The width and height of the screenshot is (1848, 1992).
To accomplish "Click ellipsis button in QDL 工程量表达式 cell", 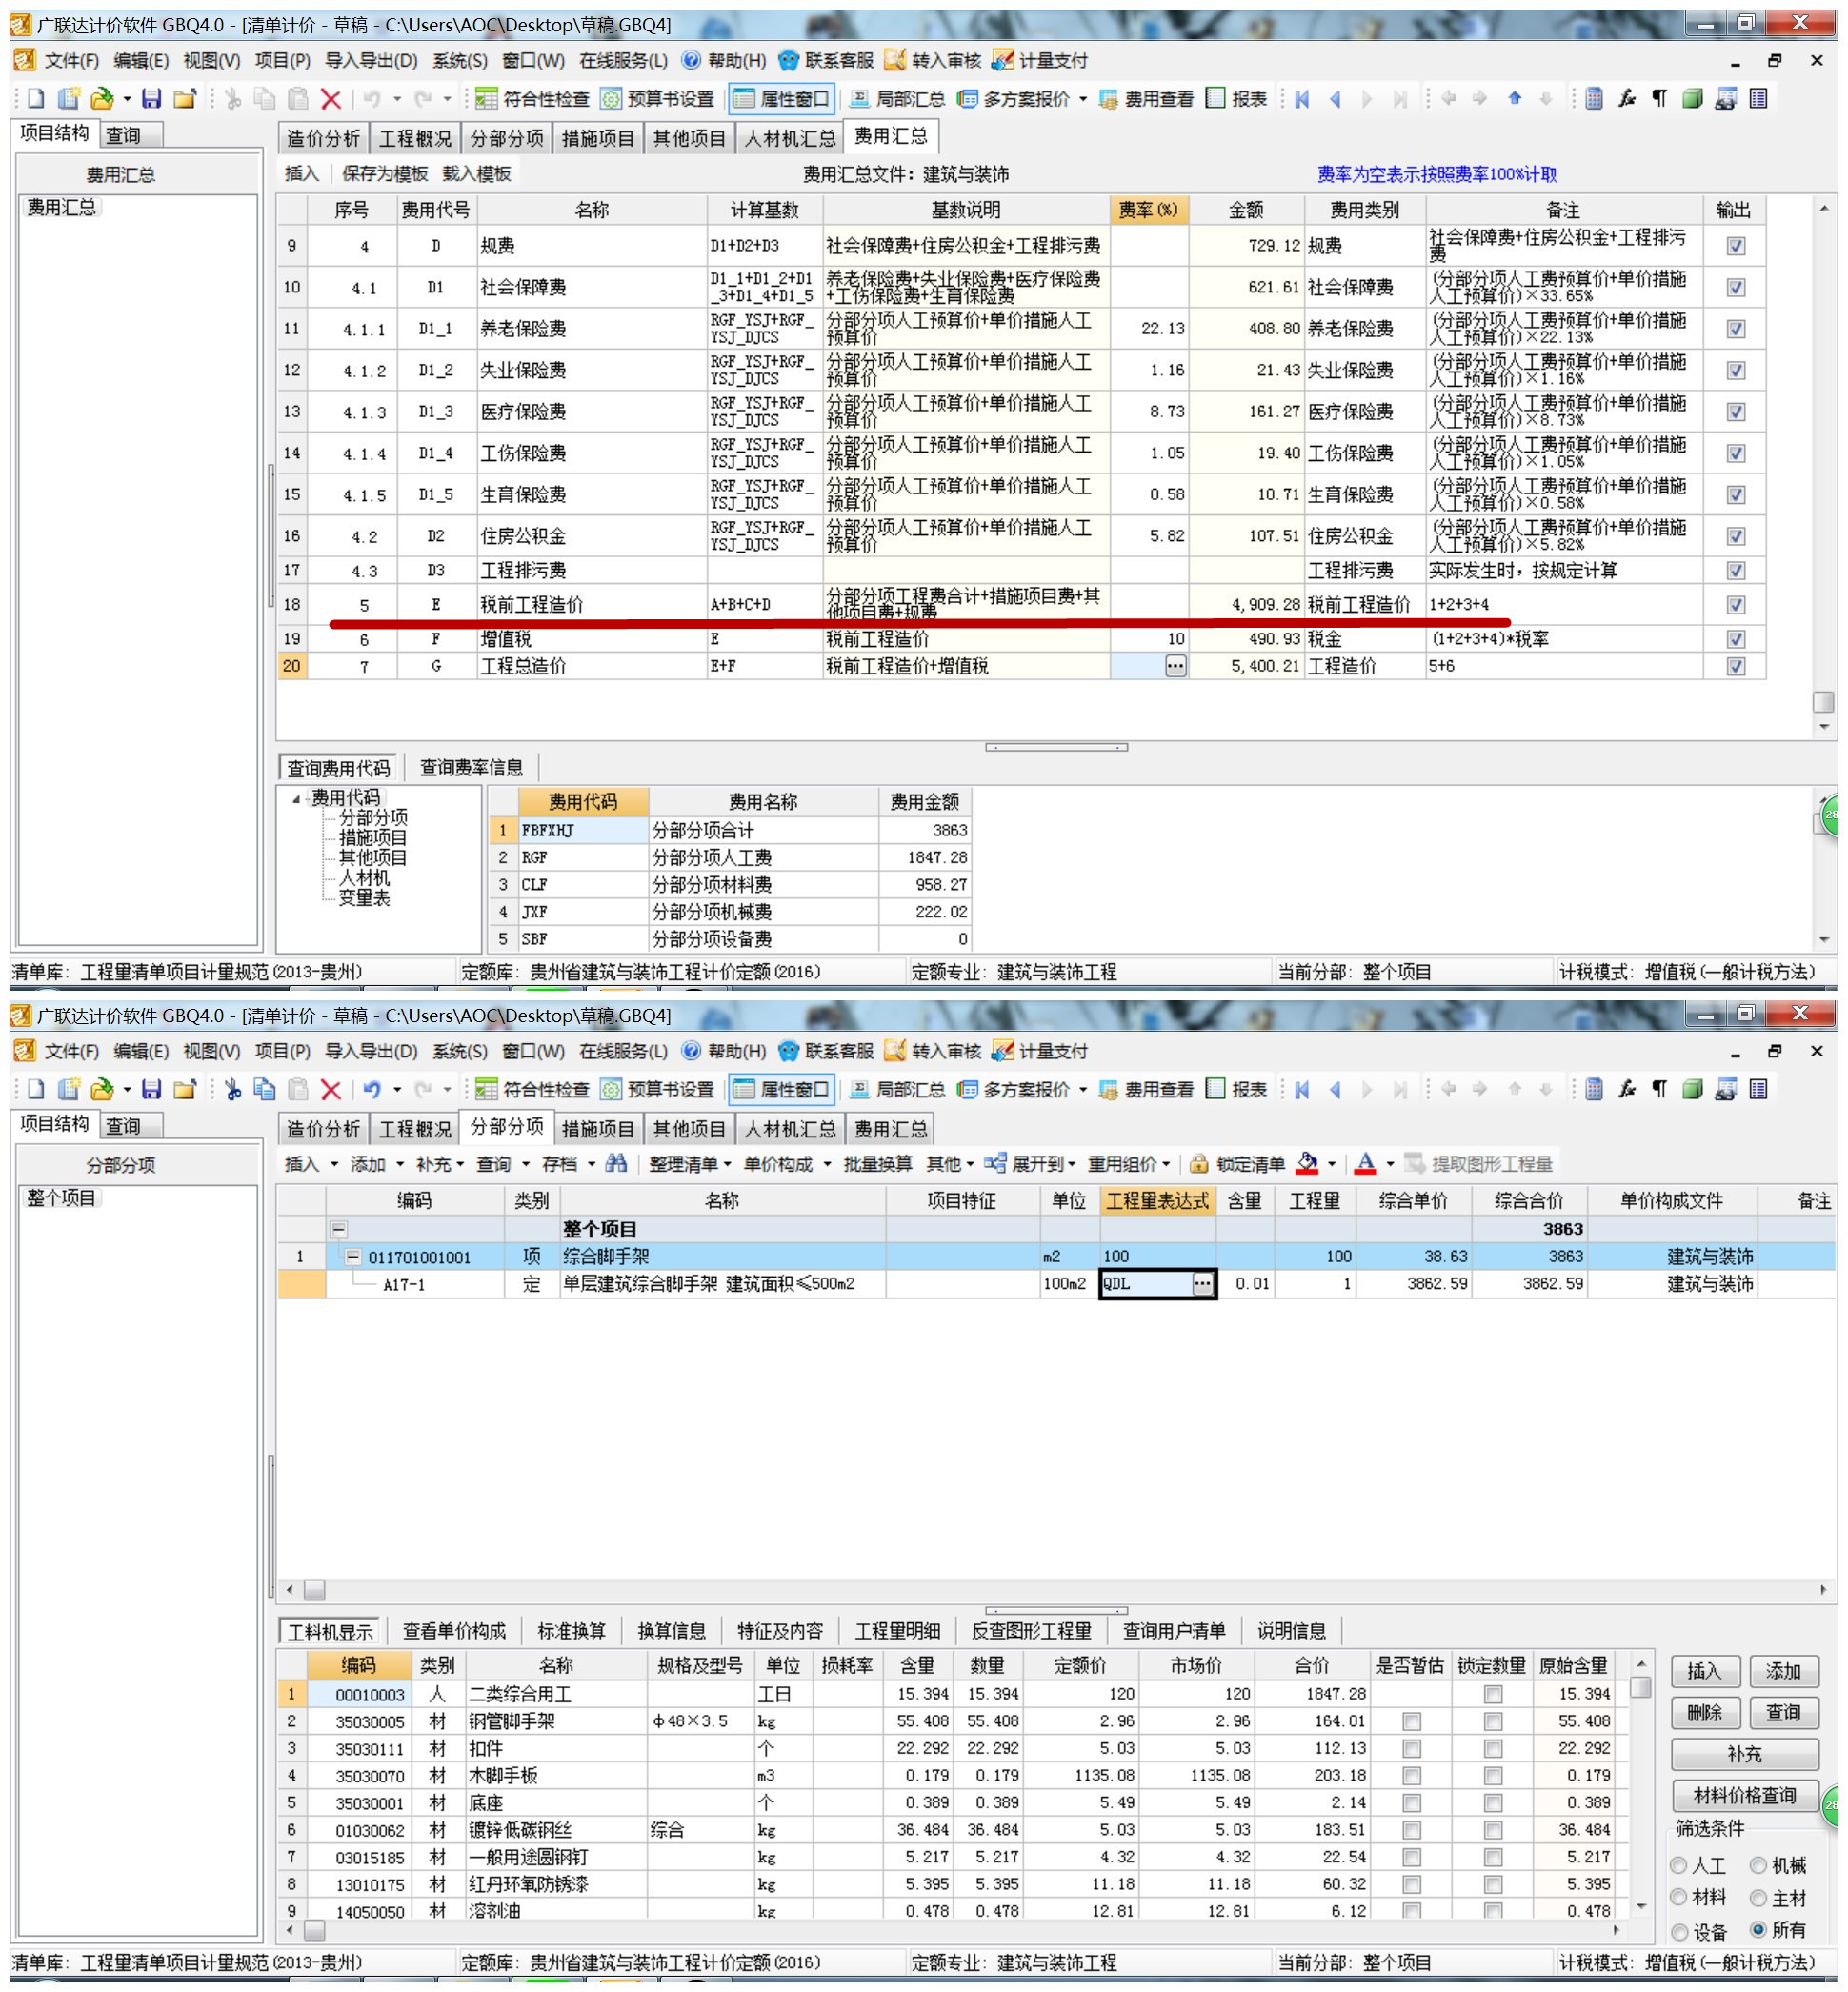I will point(1202,1283).
